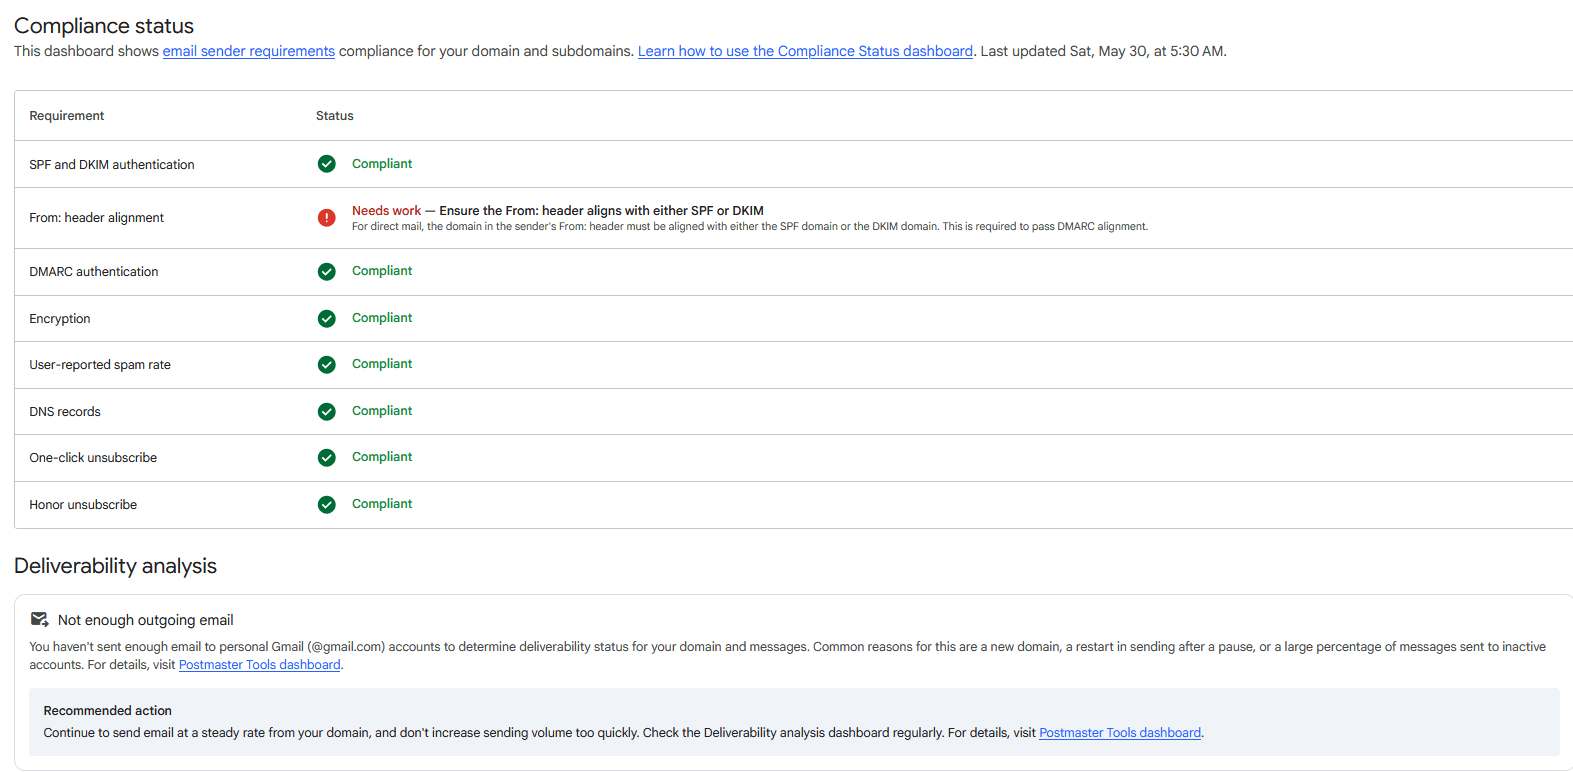Click the Compliant status in the Encryption row
This screenshot has width=1573, height=772.
pos(382,318)
